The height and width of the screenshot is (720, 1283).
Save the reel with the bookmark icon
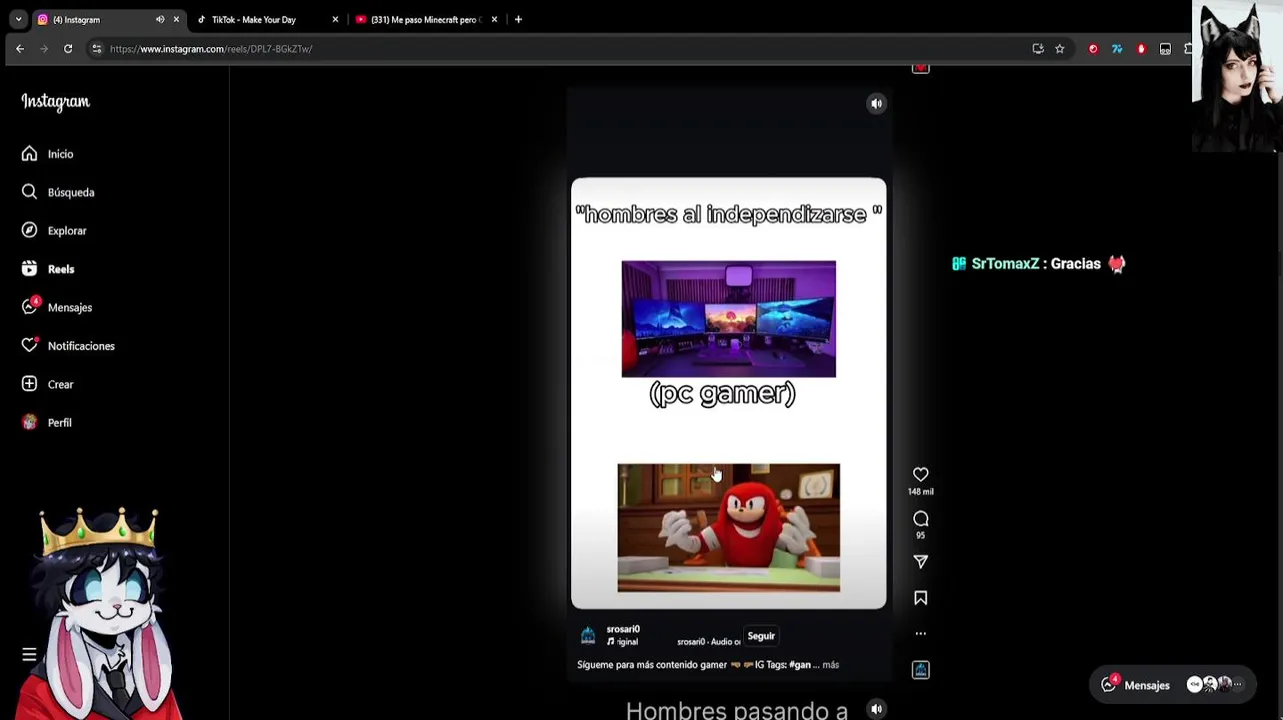point(920,598)
